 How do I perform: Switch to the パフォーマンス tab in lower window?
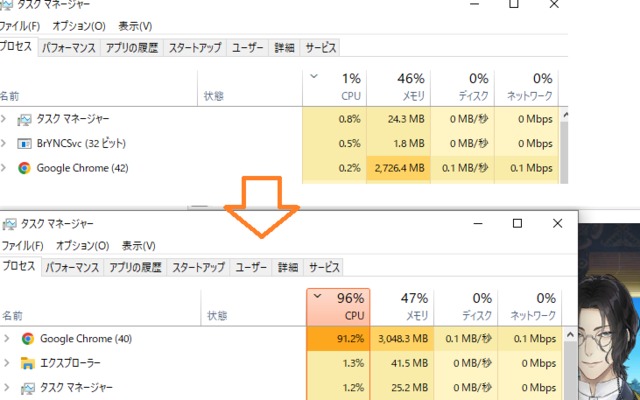72,267
